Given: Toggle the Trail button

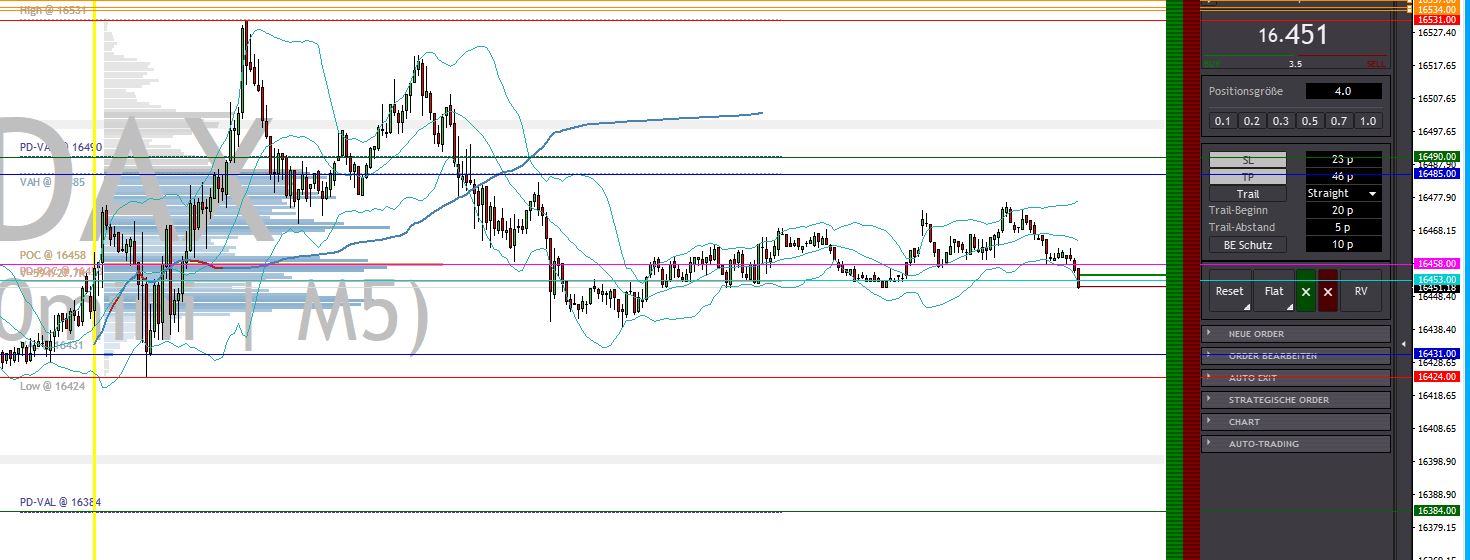Looking at the screenshot, I should click(x=1247, y=194).
